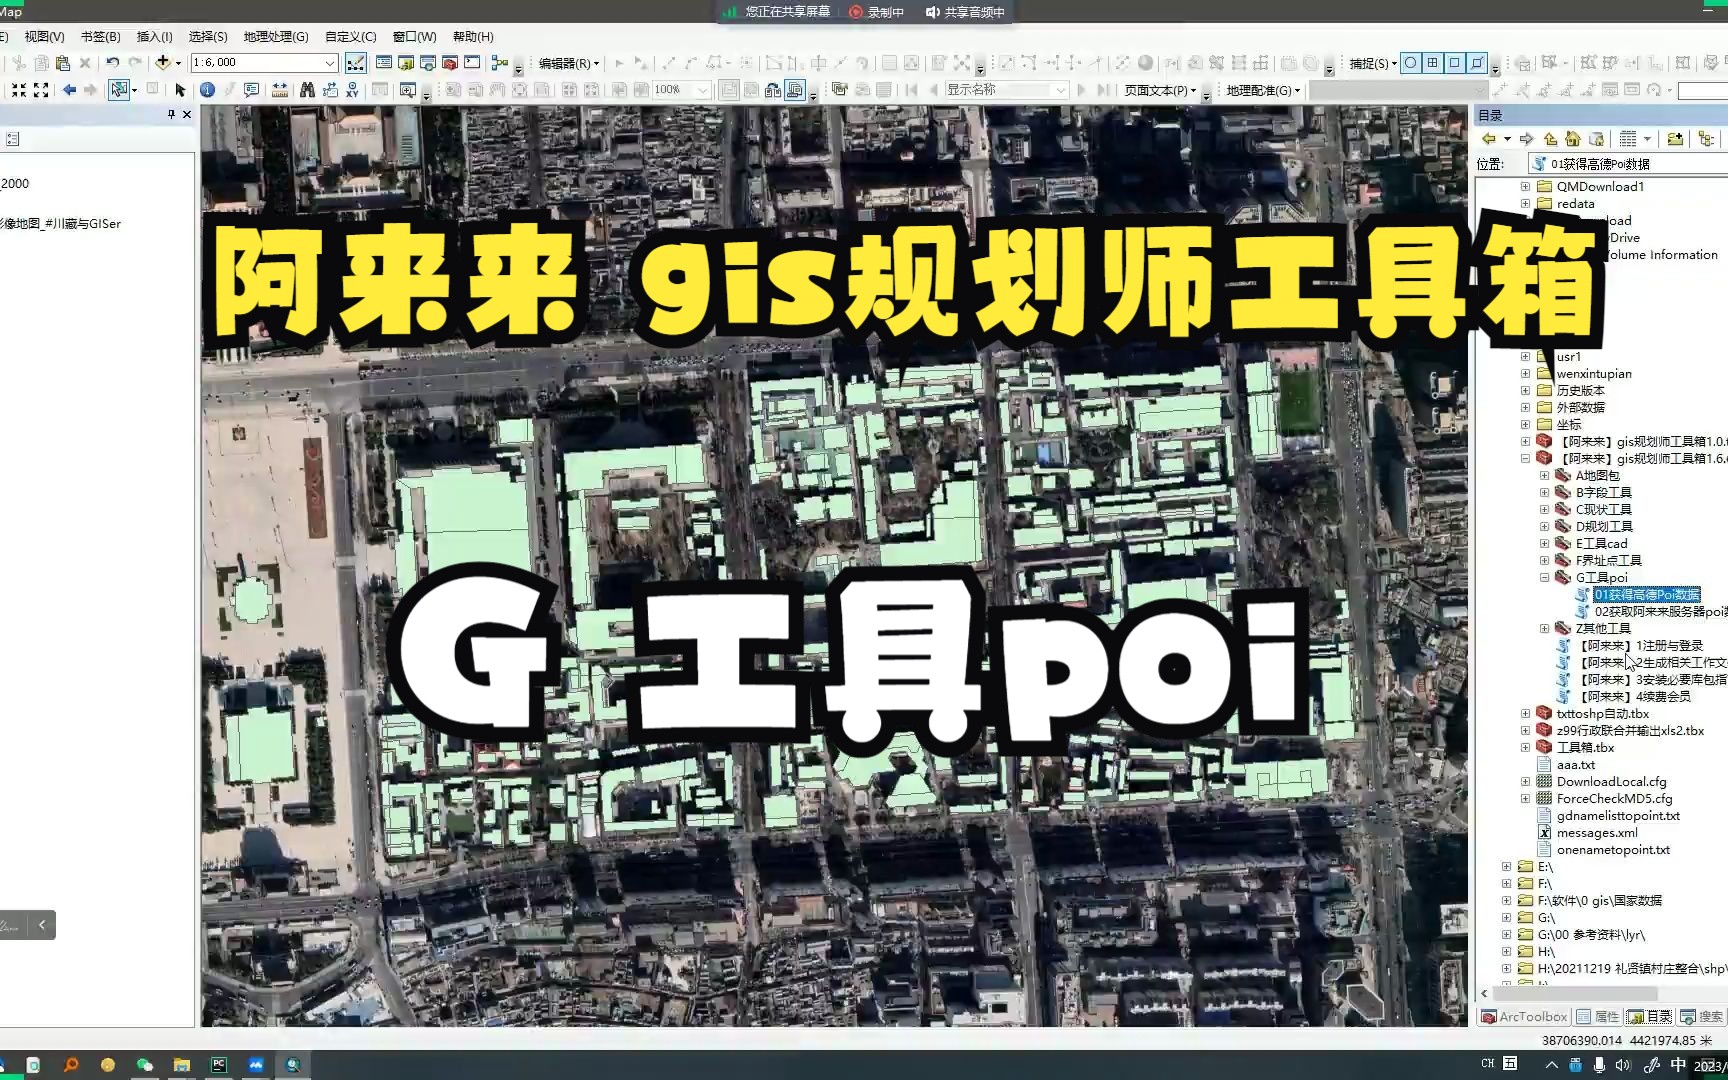
Task: Select the Identify tool on the Tools toolbar
Action: 207,89
